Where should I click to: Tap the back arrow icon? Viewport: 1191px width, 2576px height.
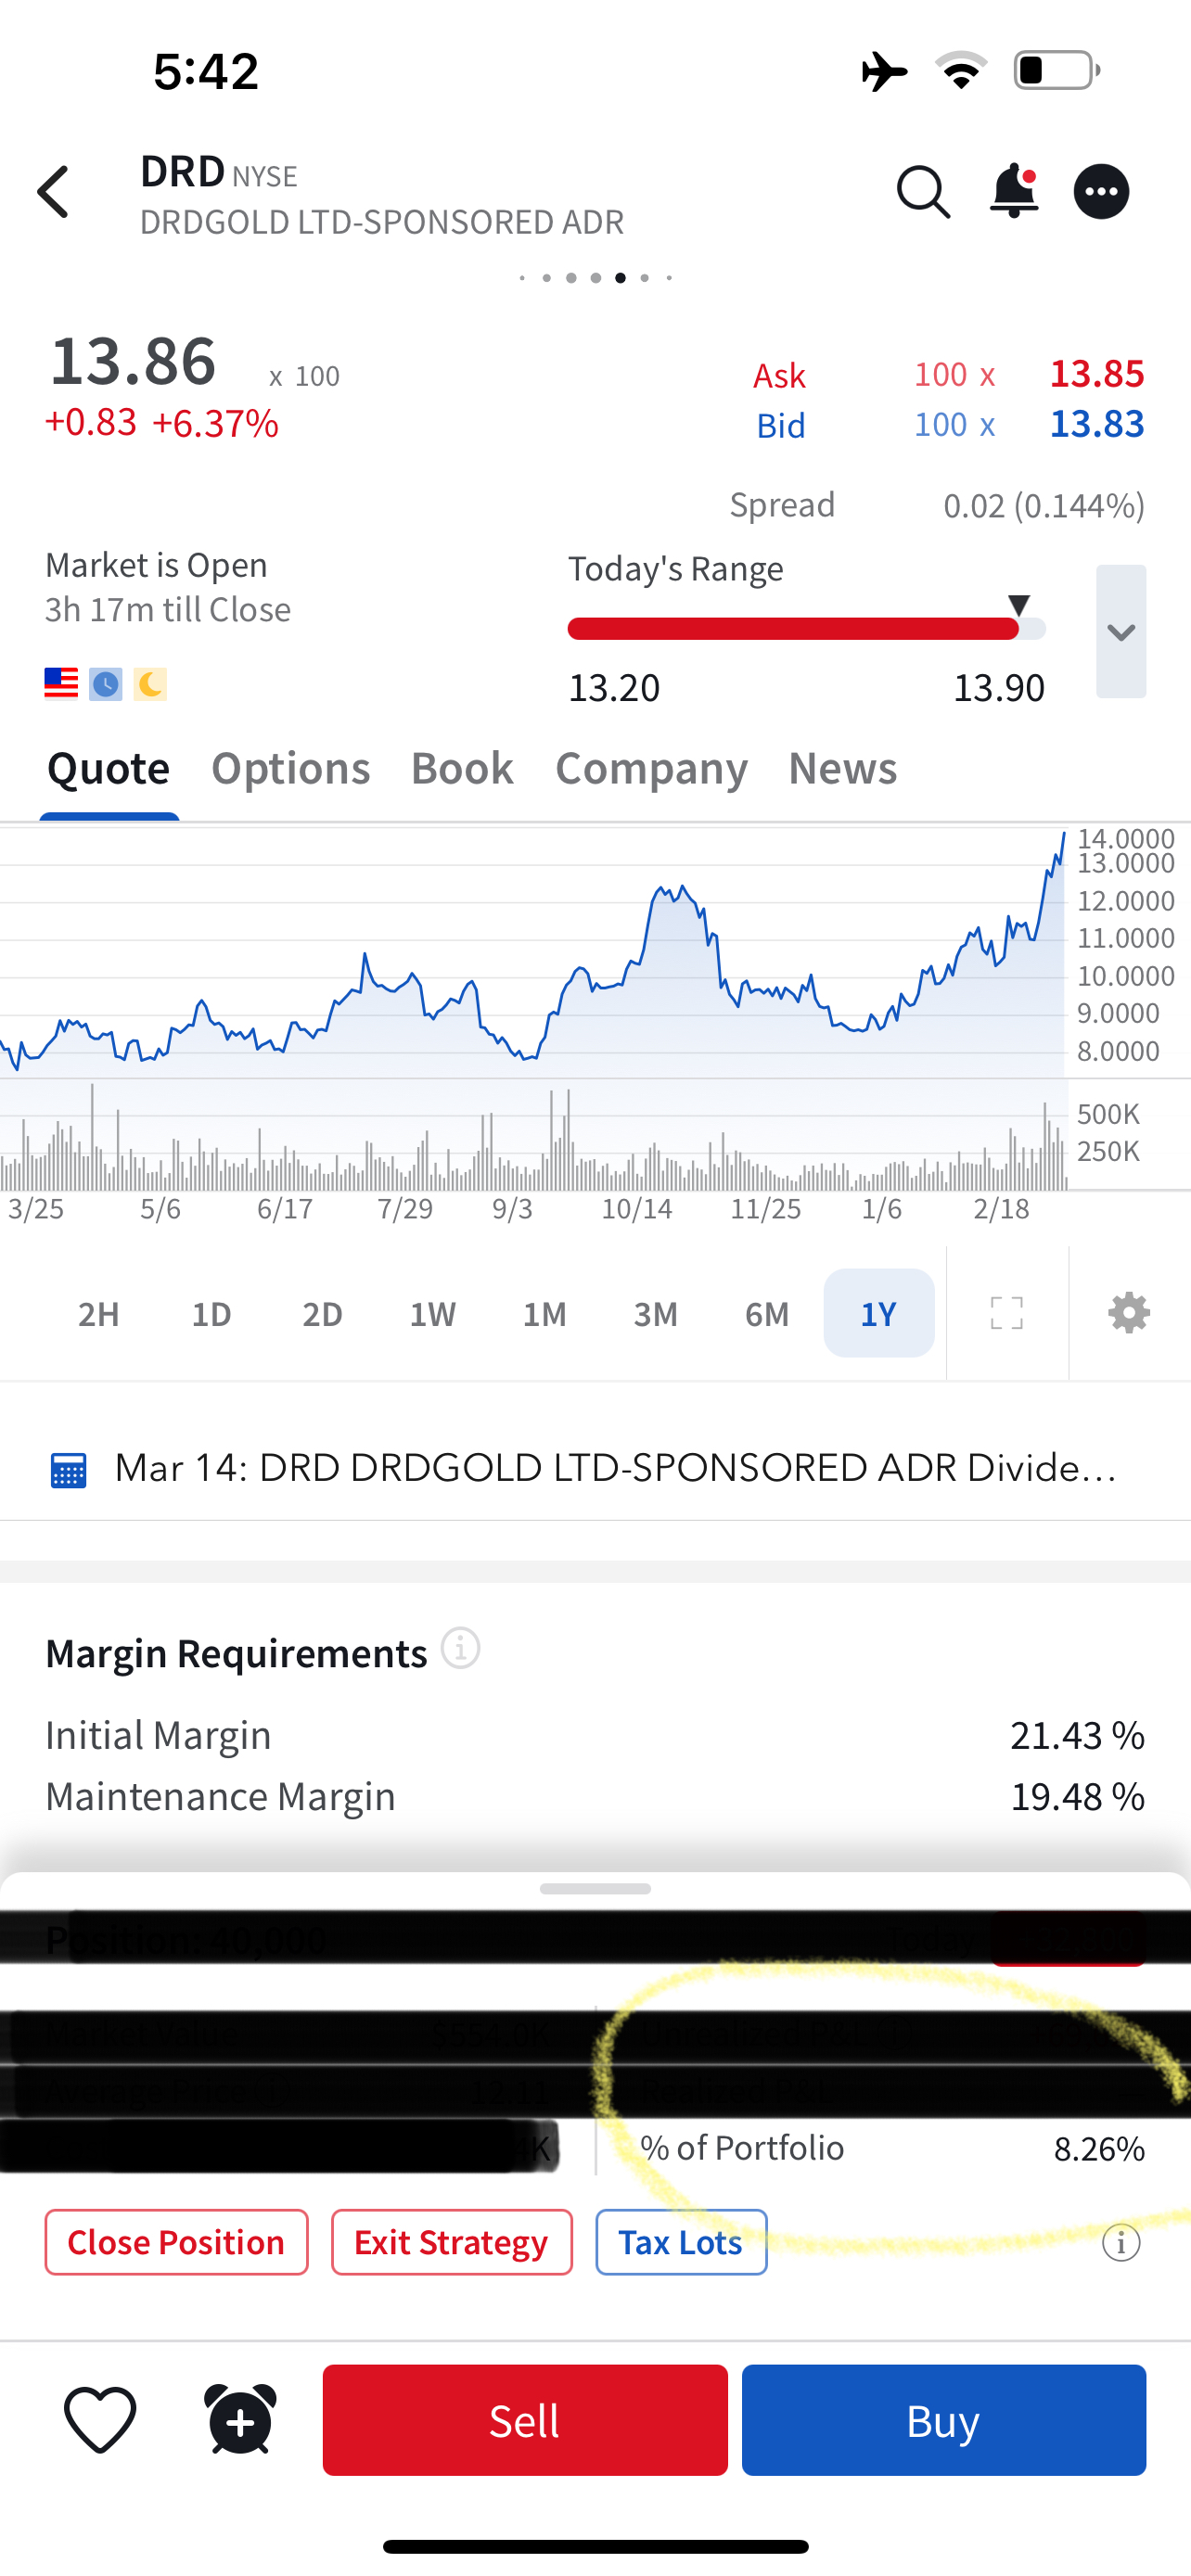click(x=54, y=192)
